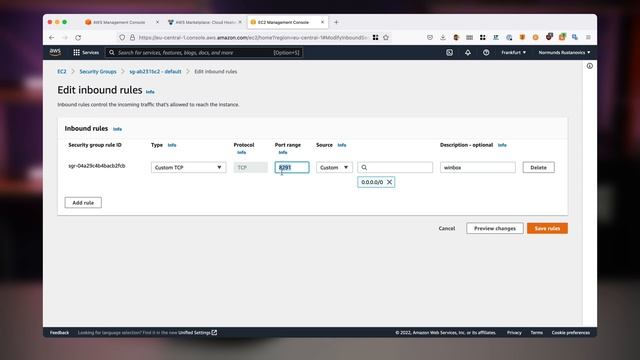
Task: Follow the Security Groups breadcrumb
Action: coord(98,71)
